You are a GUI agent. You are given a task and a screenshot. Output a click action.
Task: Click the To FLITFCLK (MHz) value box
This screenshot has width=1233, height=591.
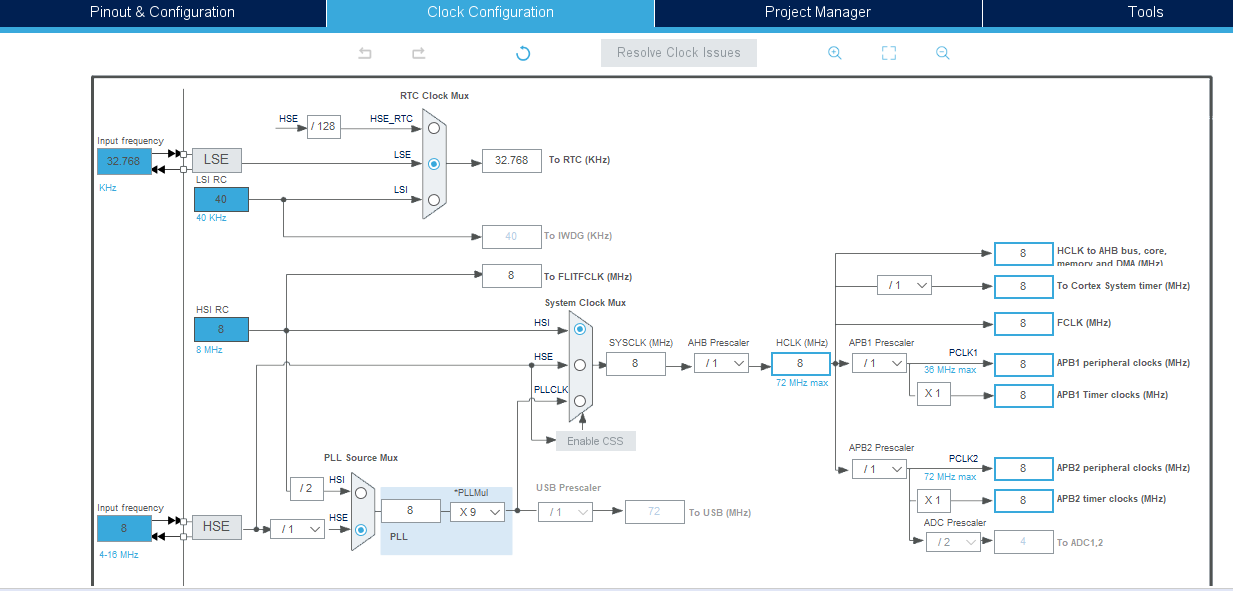point(512,276)
